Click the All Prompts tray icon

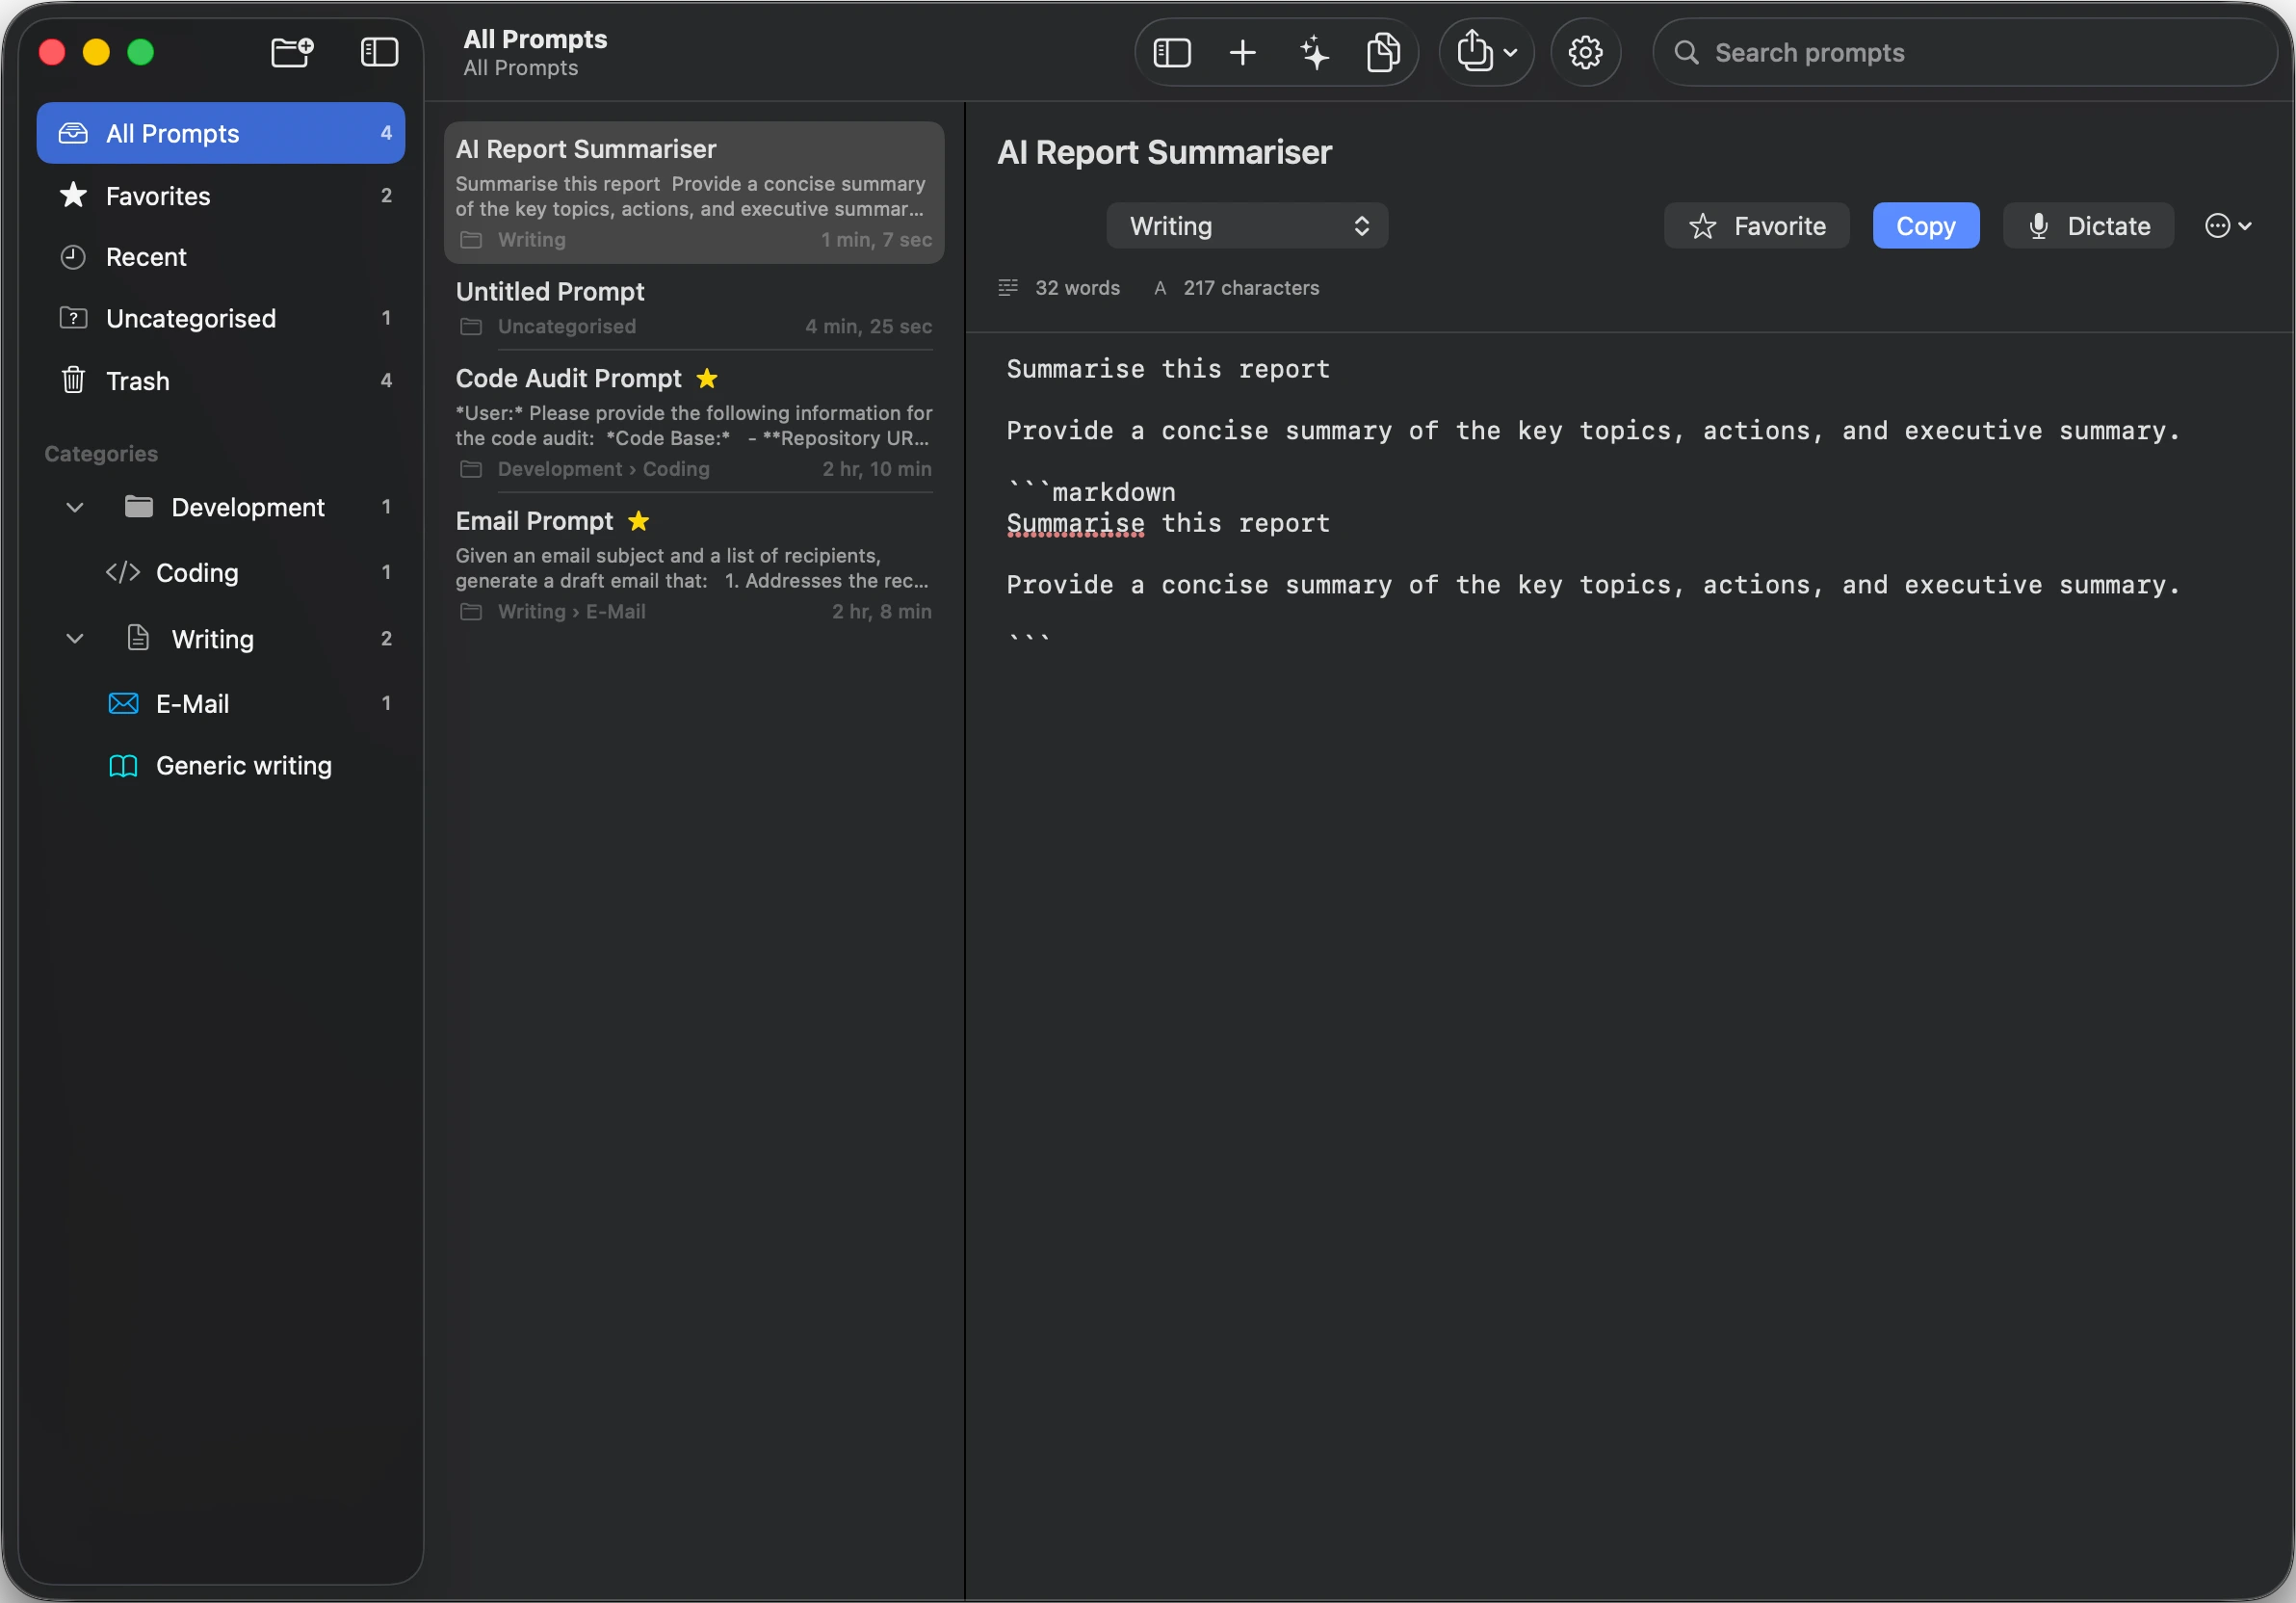point(73,133)
